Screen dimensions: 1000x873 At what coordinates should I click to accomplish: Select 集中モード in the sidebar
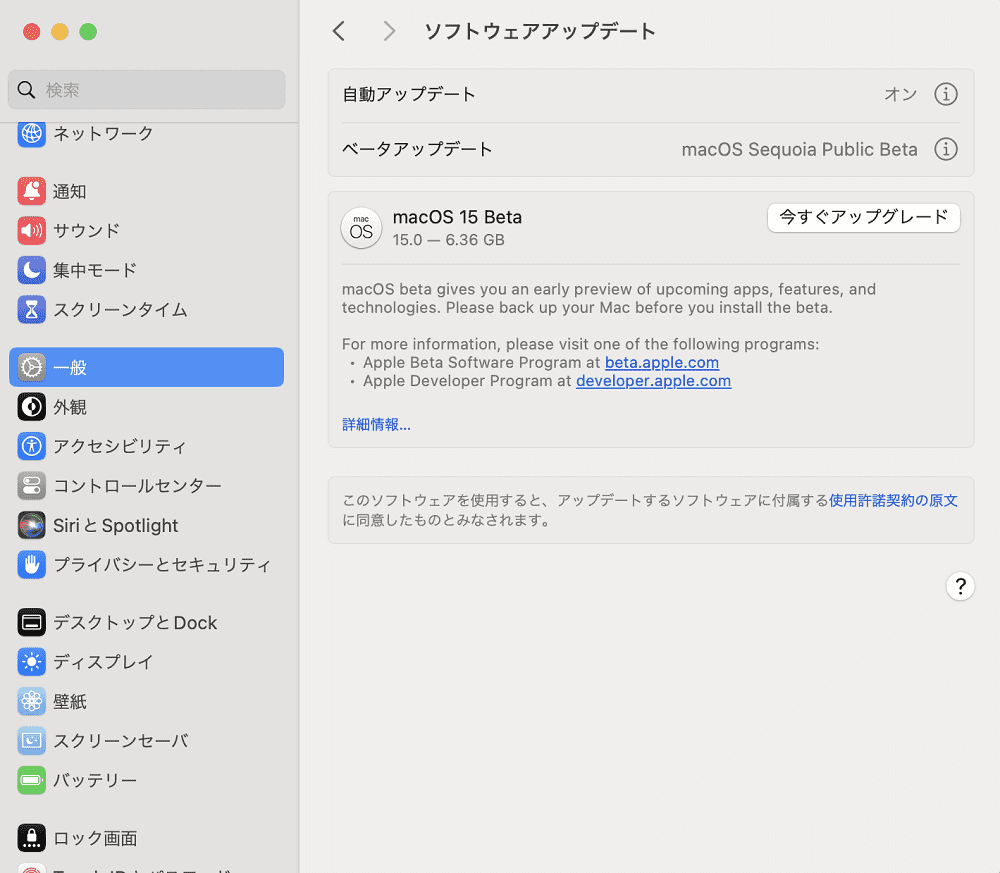coord(147,270)
